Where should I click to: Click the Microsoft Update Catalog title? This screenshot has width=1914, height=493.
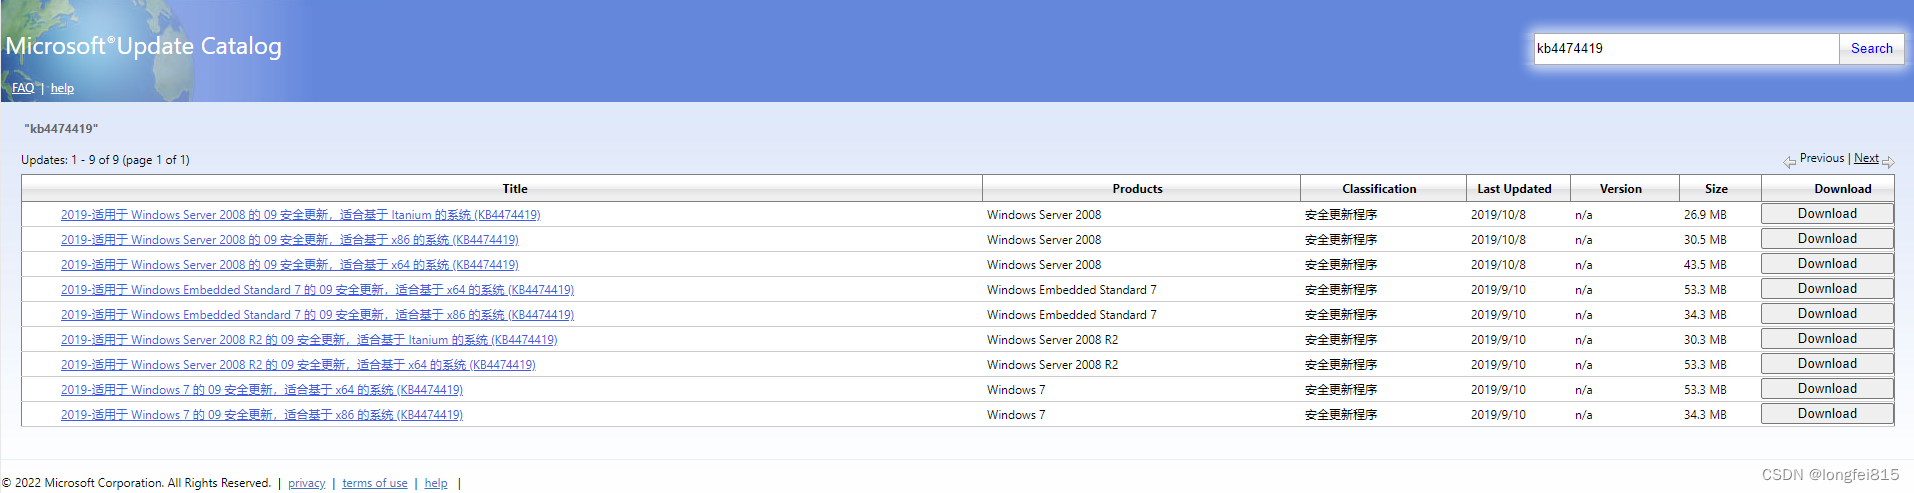click(144, 46)
